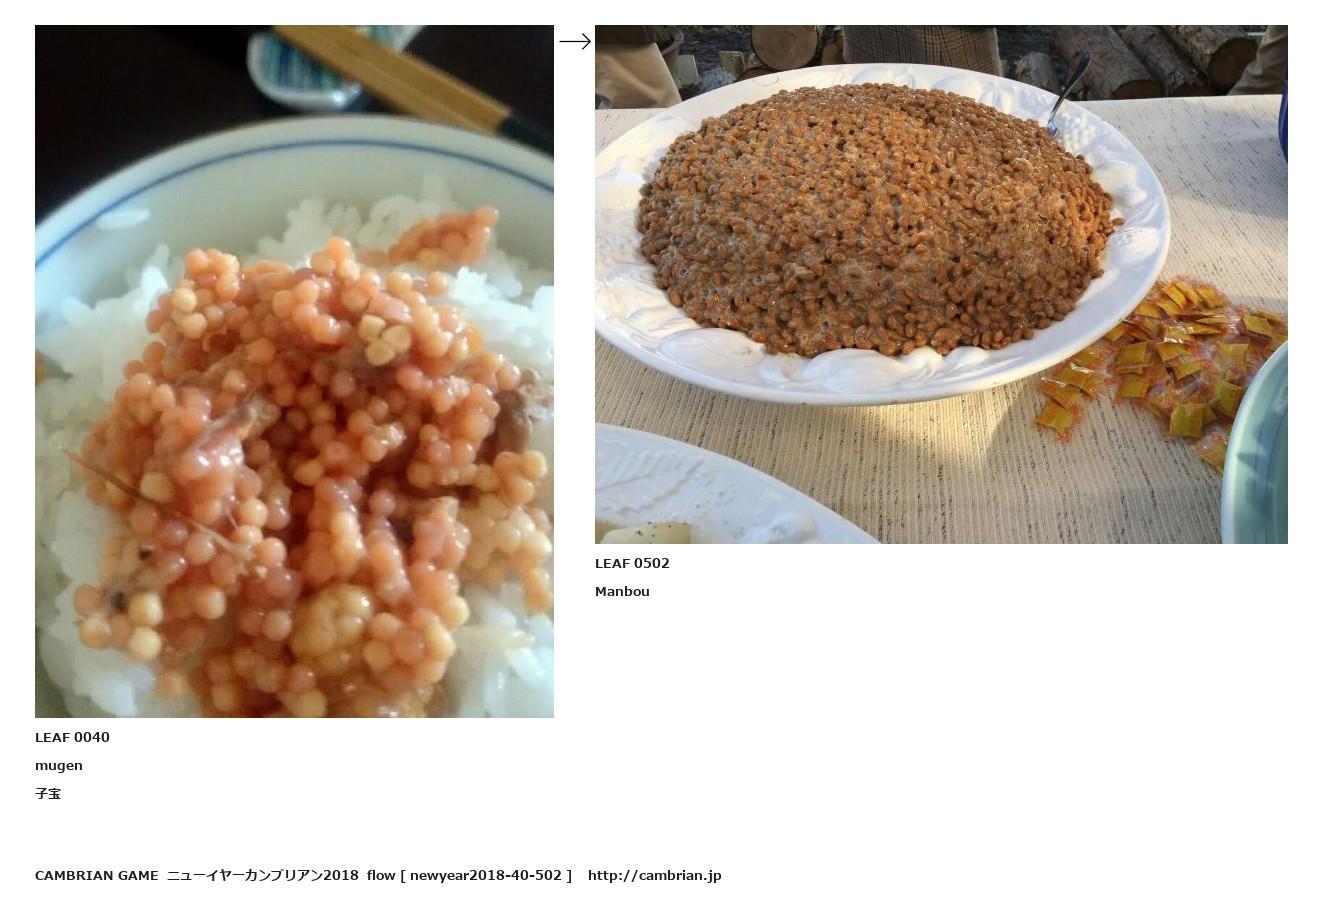Select the author name mugen

[x=59, y=766]
